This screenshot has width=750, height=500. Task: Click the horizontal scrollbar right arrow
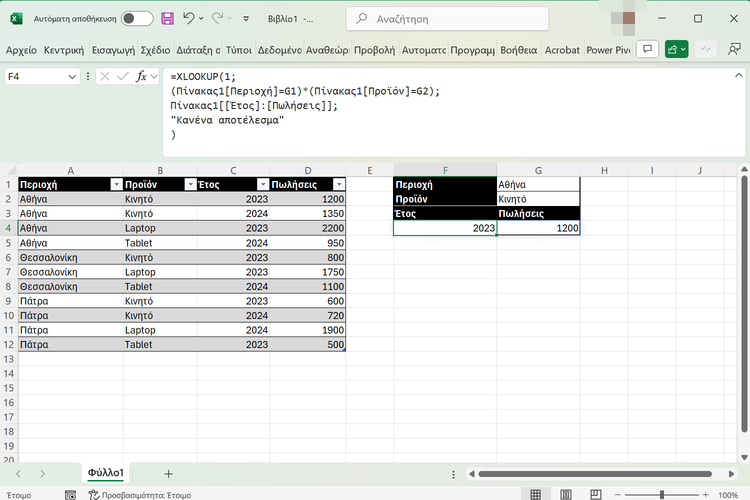pyautogui.click(x=731, y=474)
